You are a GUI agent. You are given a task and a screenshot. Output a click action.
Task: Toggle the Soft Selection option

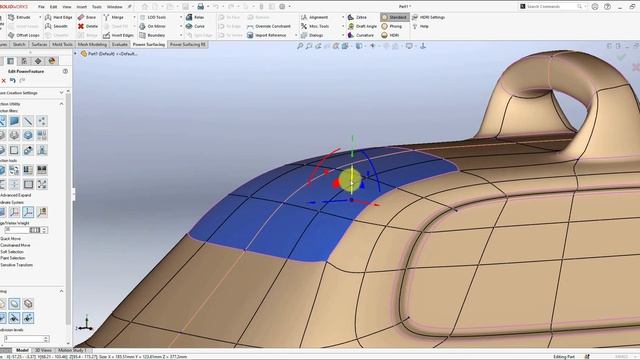(x=12, y=251)
